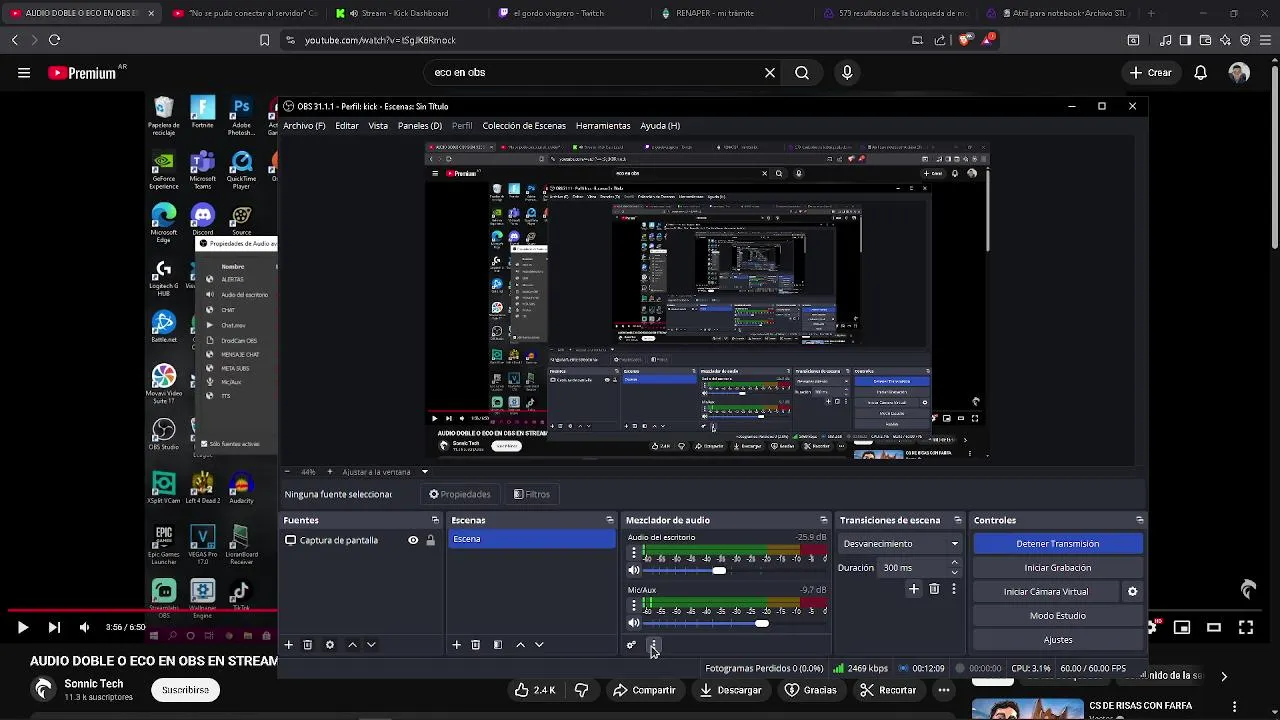
Task: Undock the Mezclador de audio panel
Action: click(x=824, y=520)
